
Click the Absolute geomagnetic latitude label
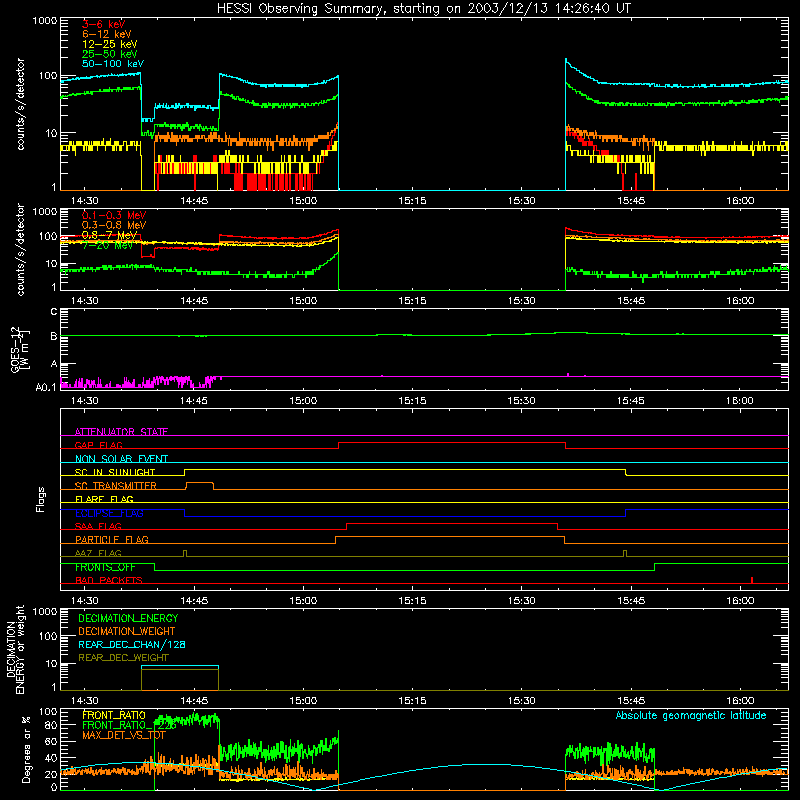(691, 715)
